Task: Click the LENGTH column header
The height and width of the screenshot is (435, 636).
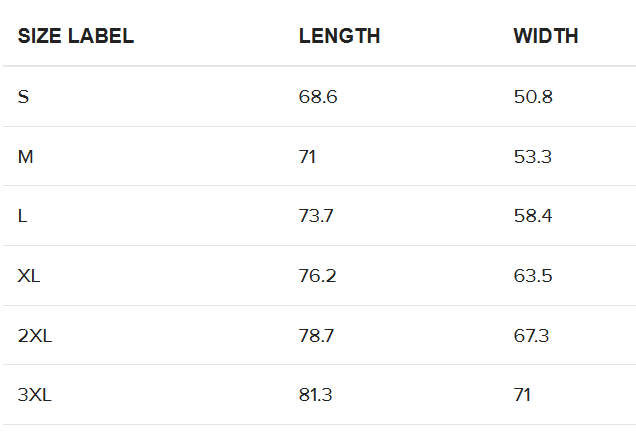Action: (339, 36)
